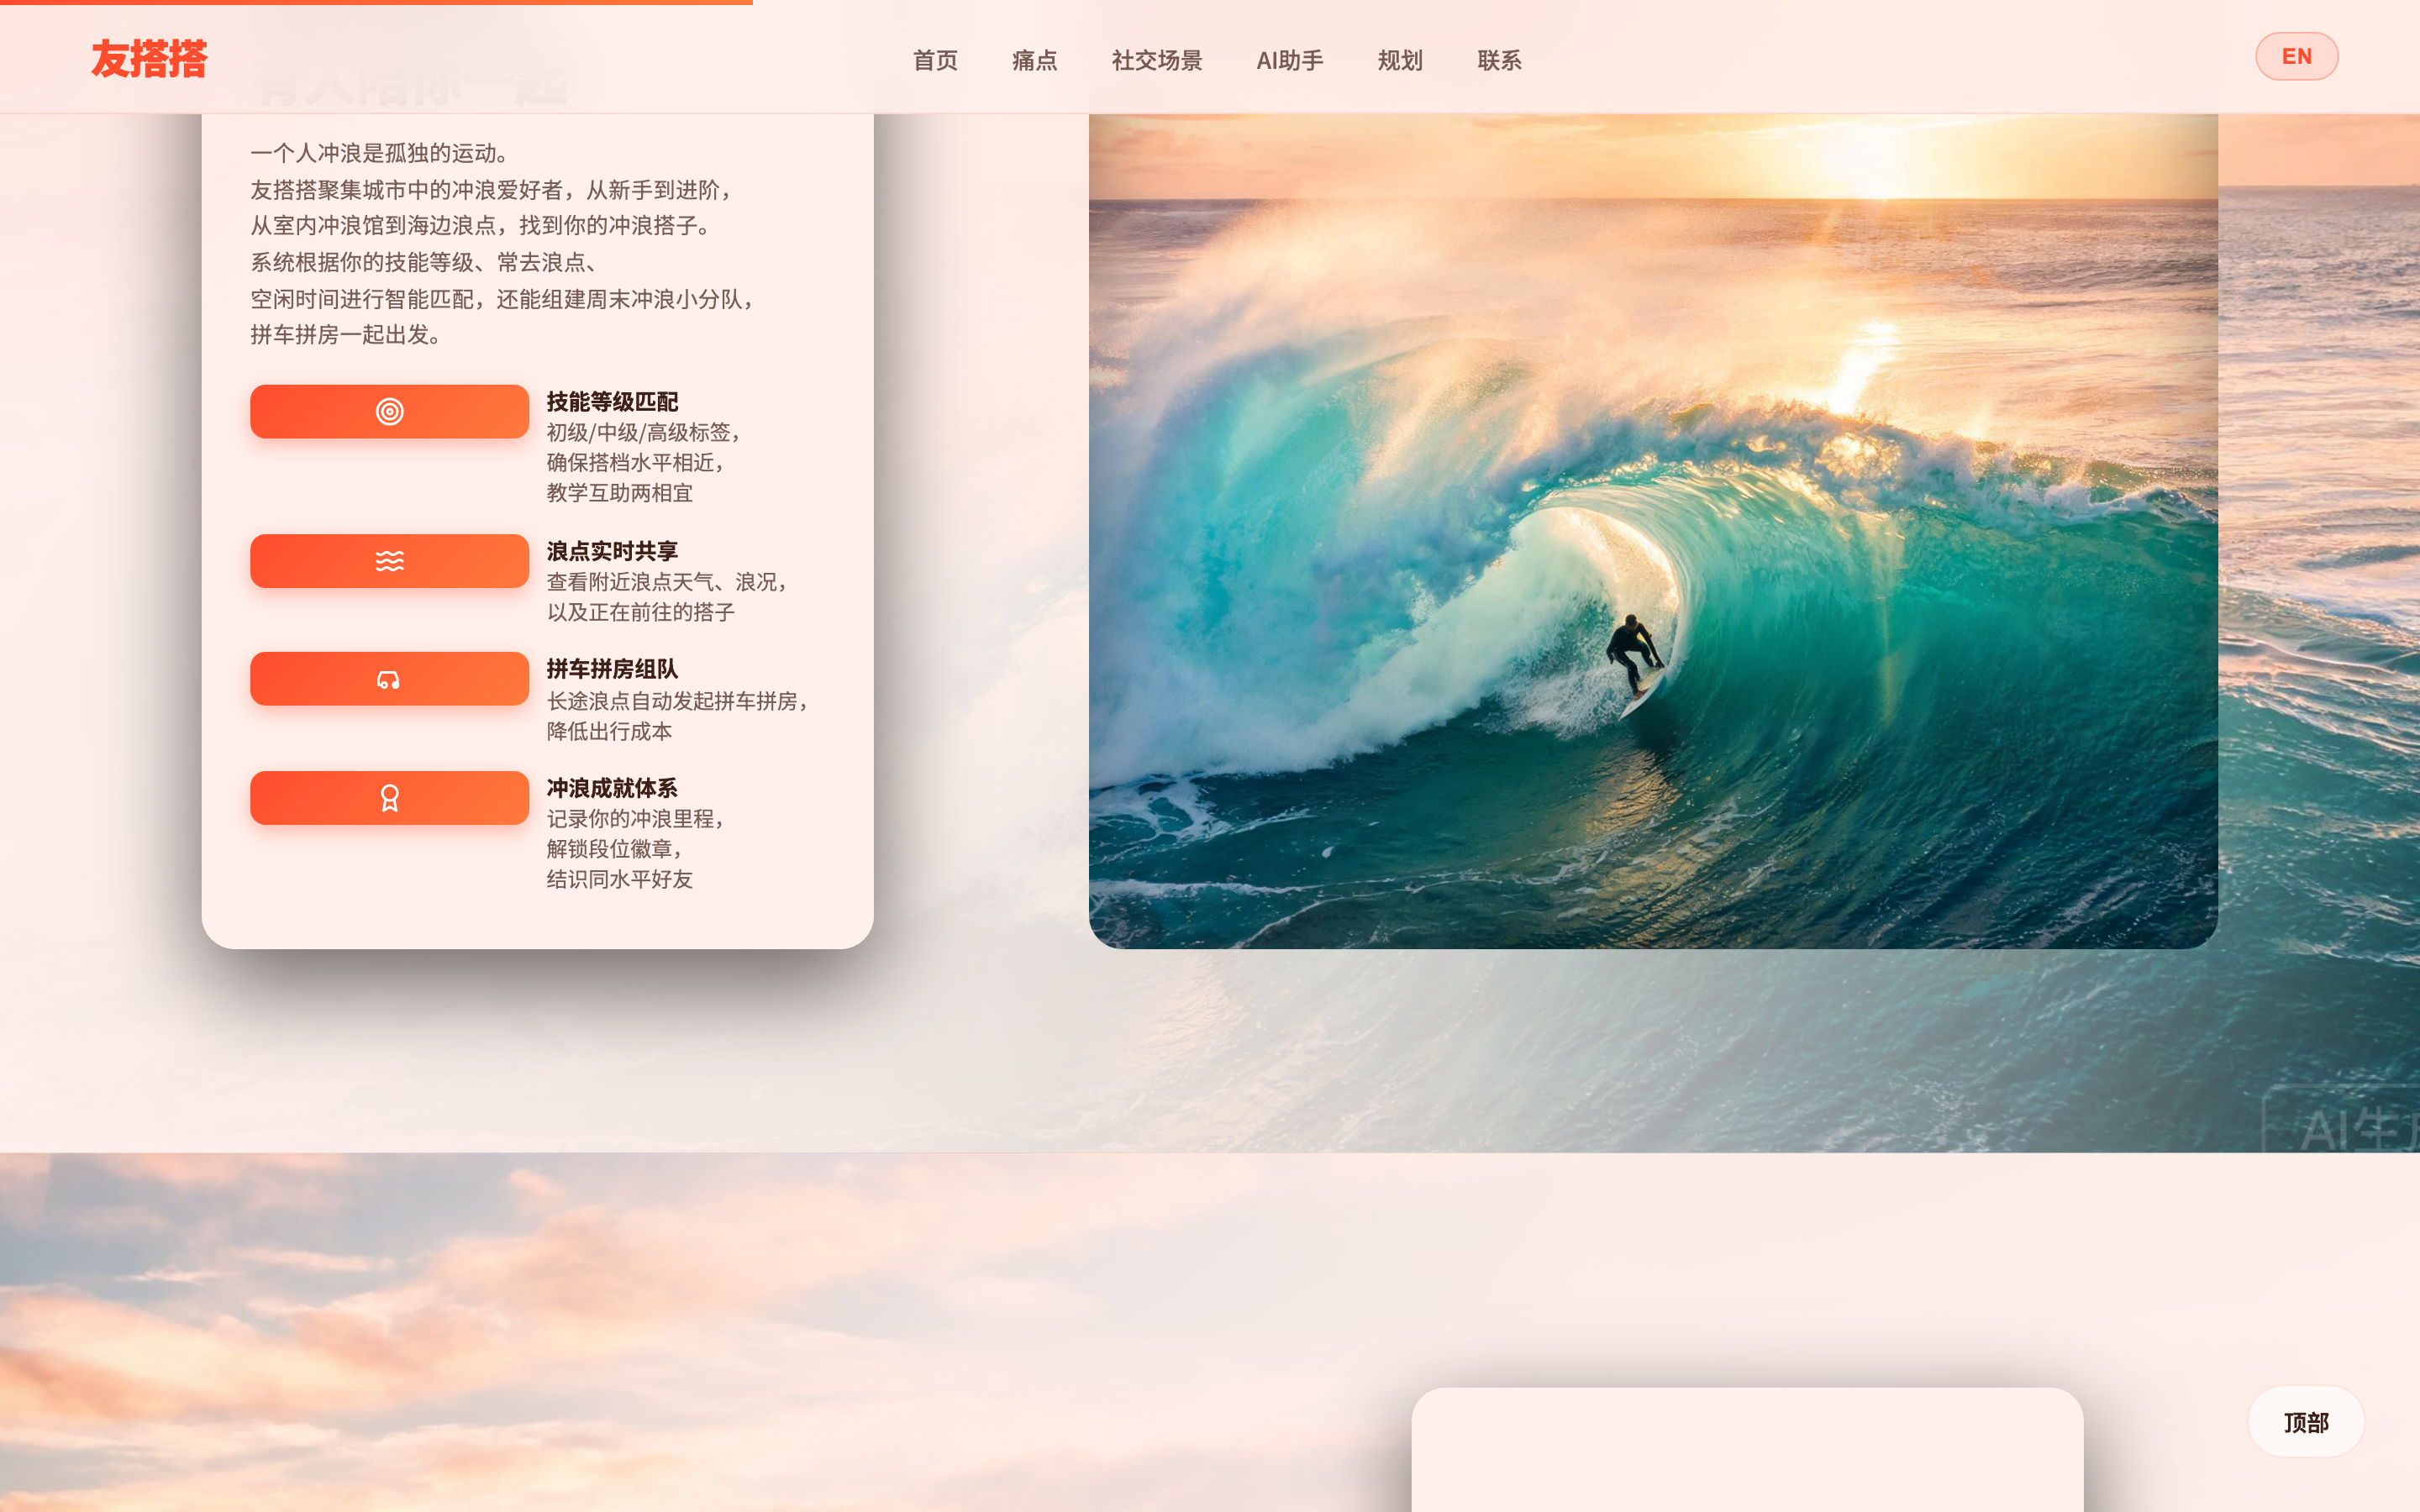The image size is (2420, 1512).
Task: Switch language with the EN button
Action: coord(2296,56)
